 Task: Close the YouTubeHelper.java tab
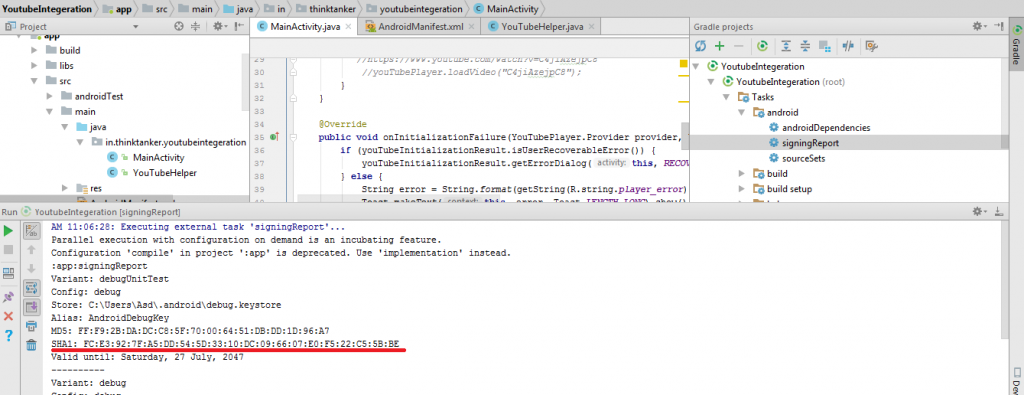click(x=592, y=27)
